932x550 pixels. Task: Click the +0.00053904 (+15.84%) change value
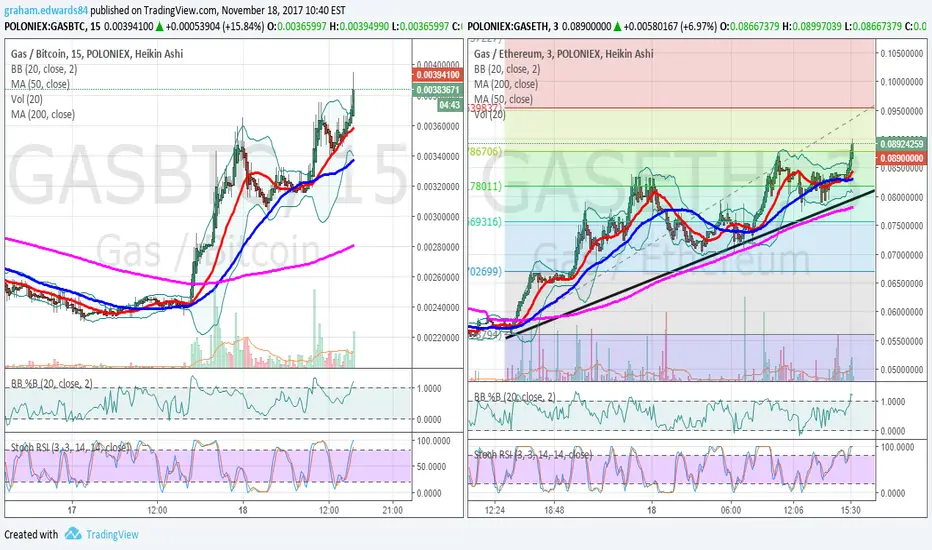pos(215,26)
